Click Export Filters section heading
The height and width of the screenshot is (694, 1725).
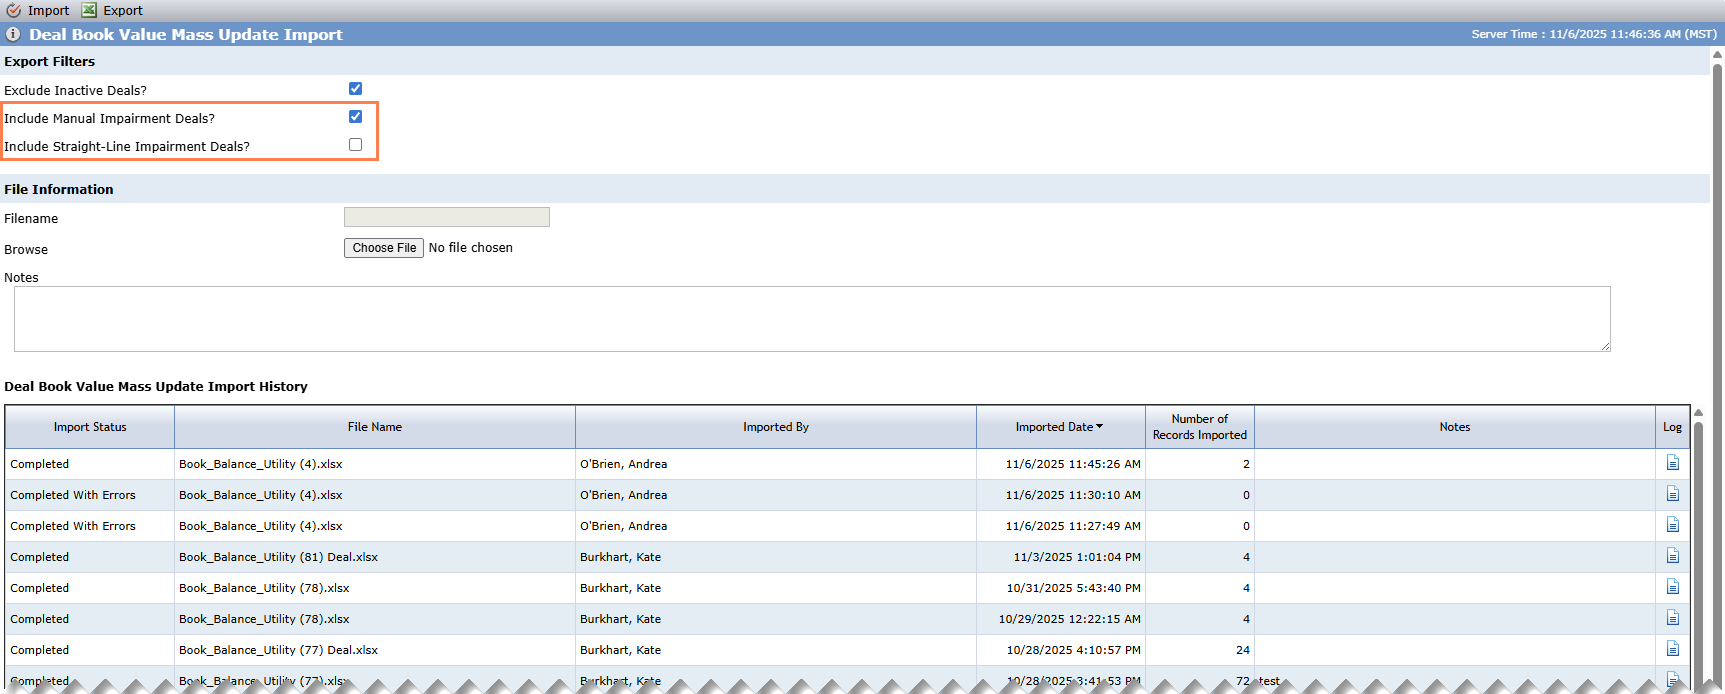(50, 61)
